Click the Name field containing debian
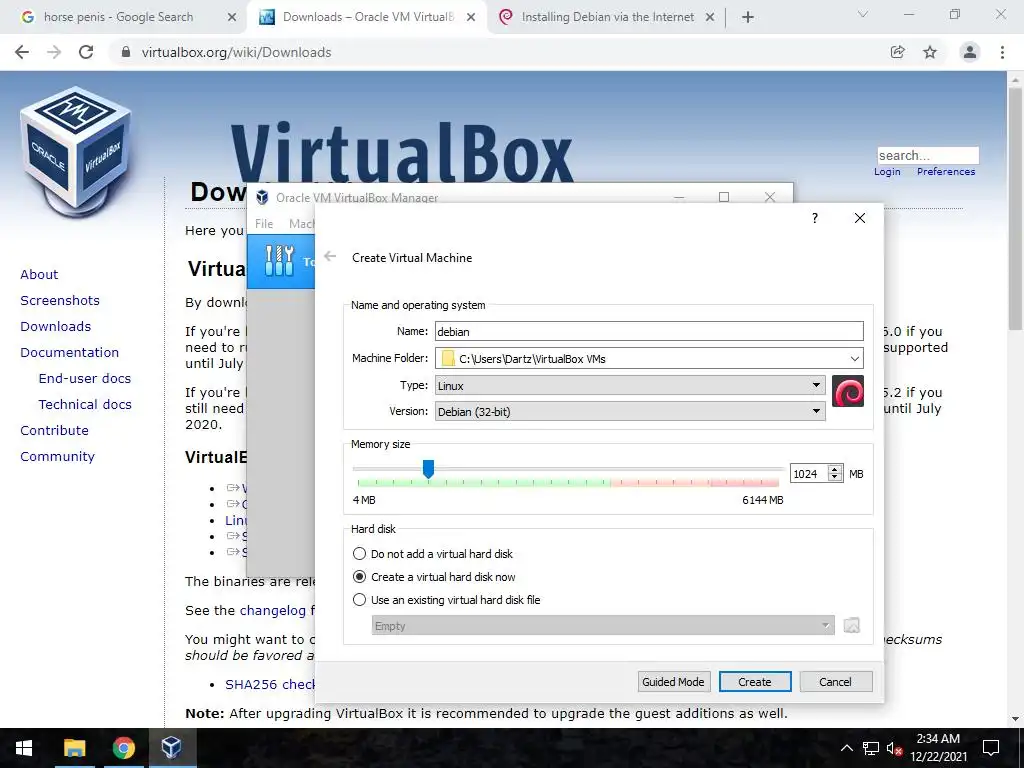This screenshot has height=768, width=1024. point(649,331)
